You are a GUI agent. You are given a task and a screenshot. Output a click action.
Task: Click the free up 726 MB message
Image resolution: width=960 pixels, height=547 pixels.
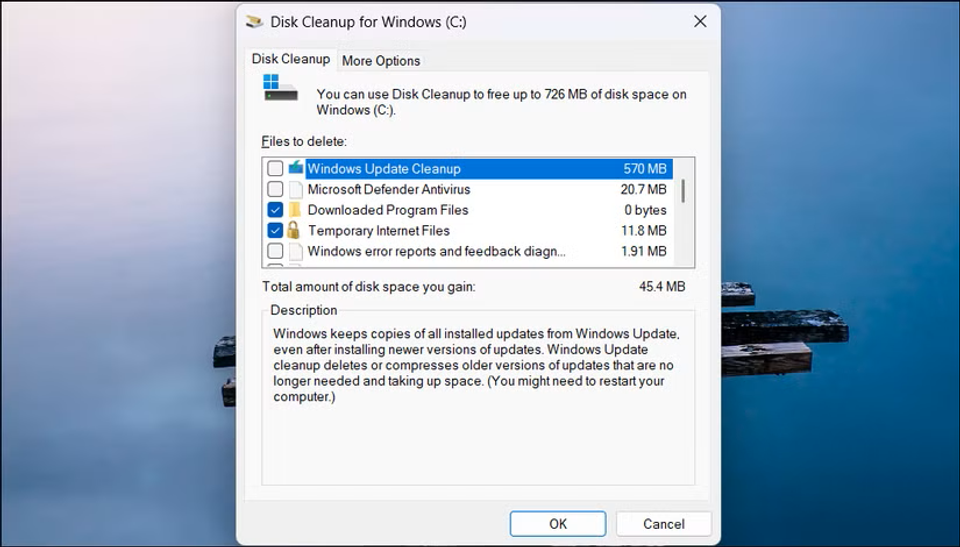click(501, 102)
